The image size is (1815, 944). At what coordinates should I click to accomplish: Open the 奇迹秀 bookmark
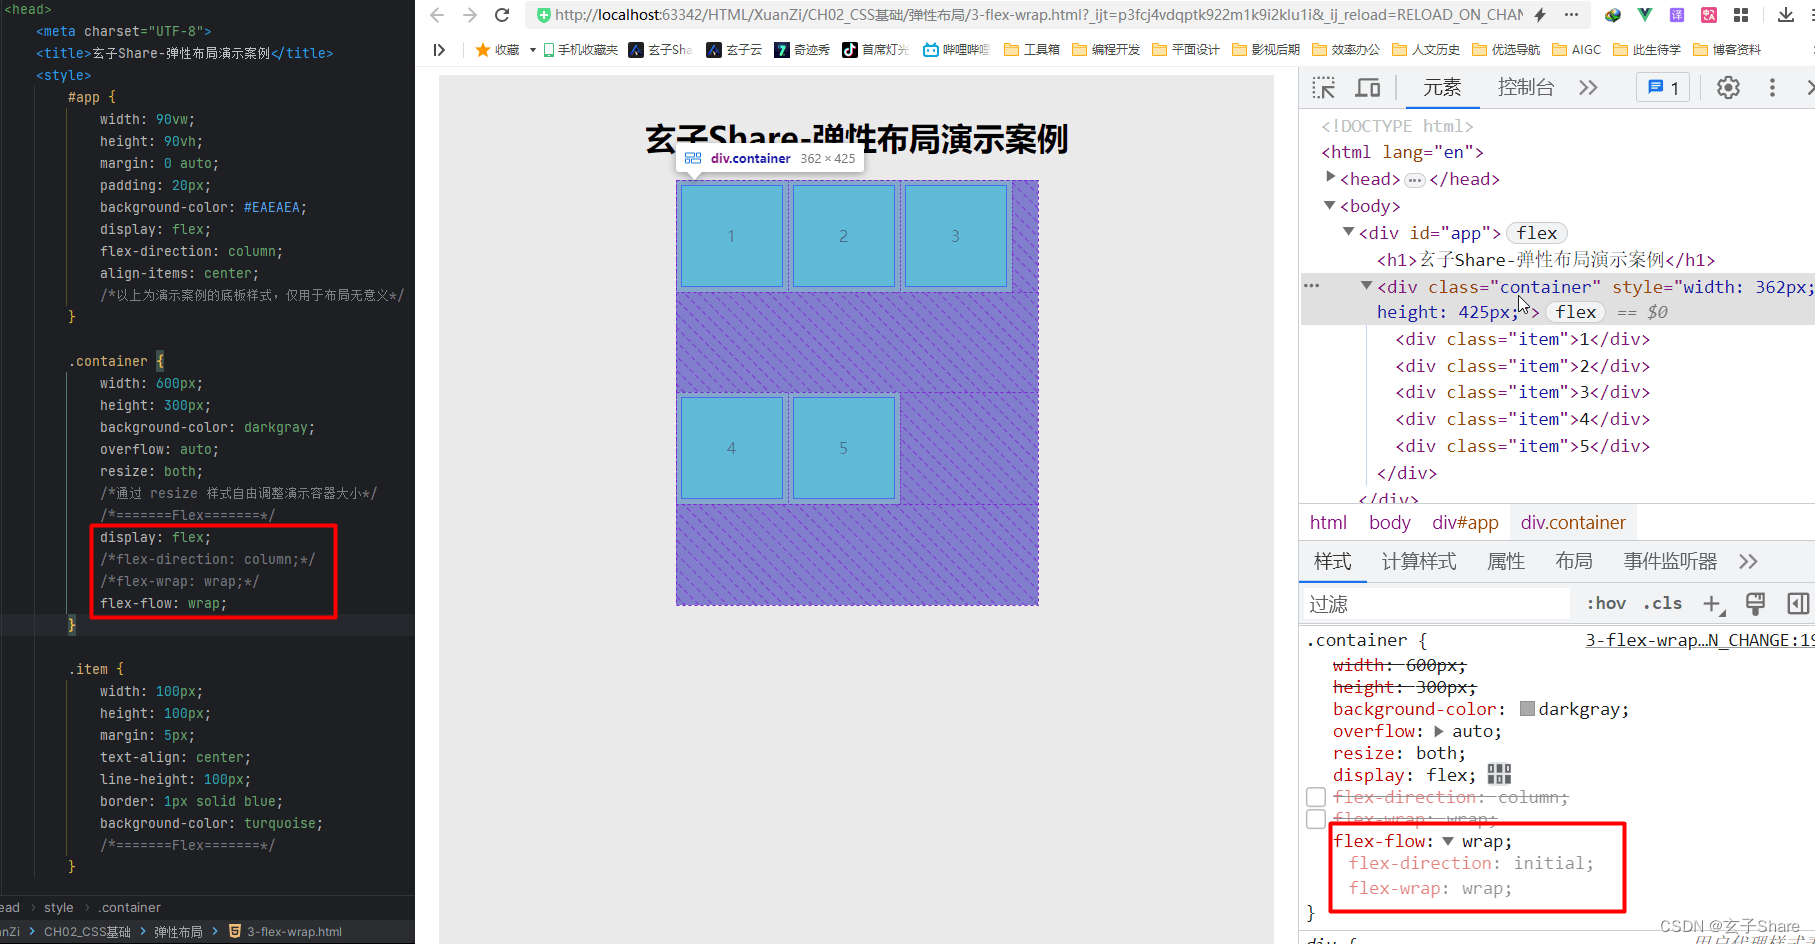coord(802,49)
